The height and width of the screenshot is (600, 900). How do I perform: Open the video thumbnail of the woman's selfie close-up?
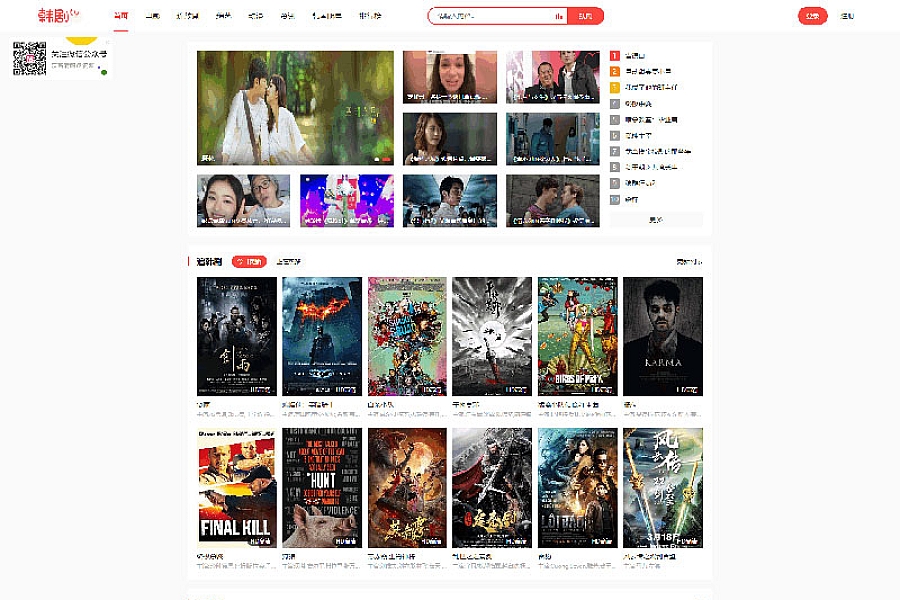point(449,77)
